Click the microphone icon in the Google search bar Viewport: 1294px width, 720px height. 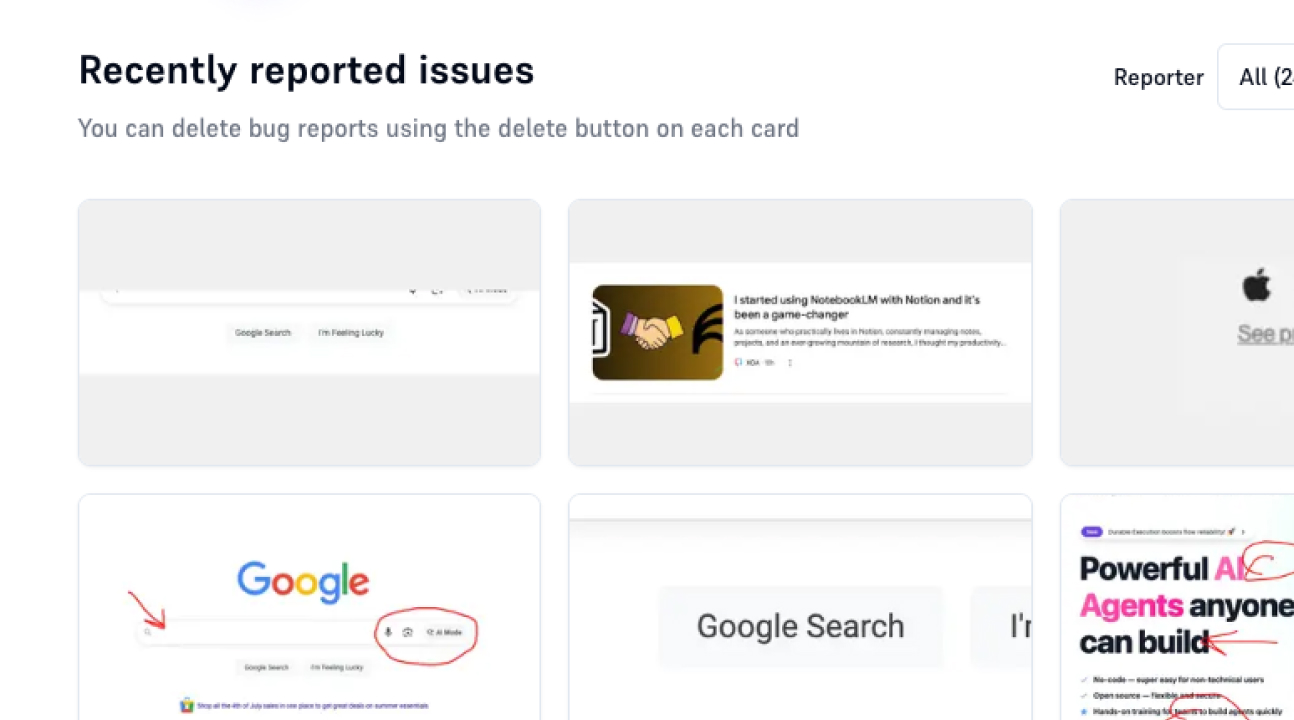388,632
